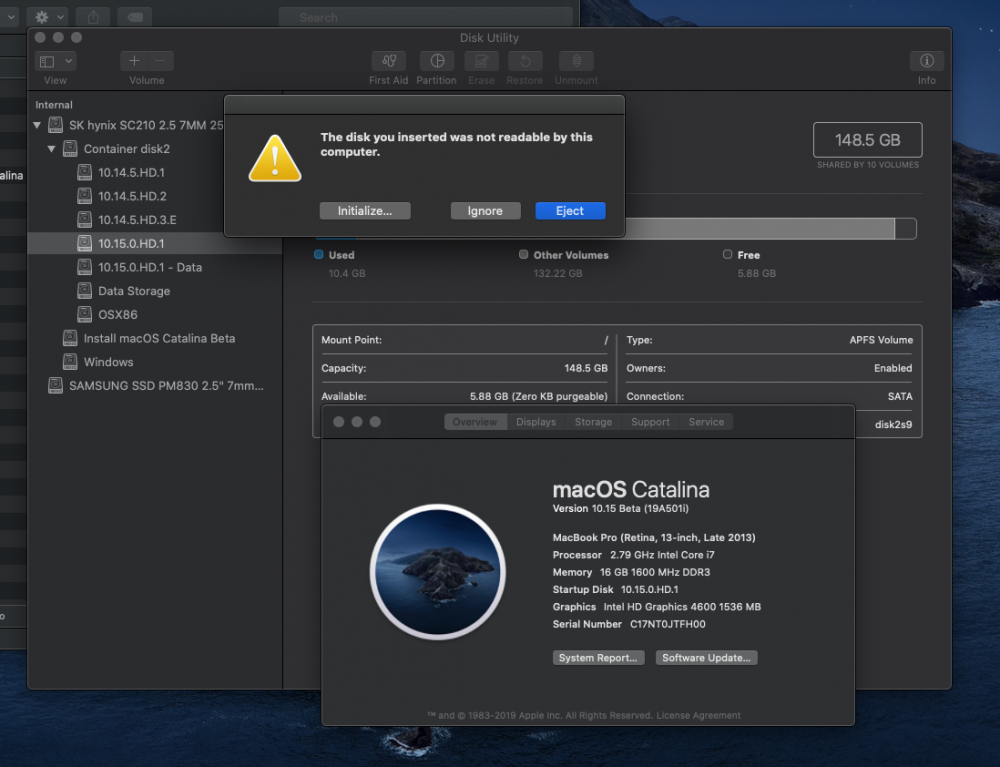Open the Service tab

706,421
